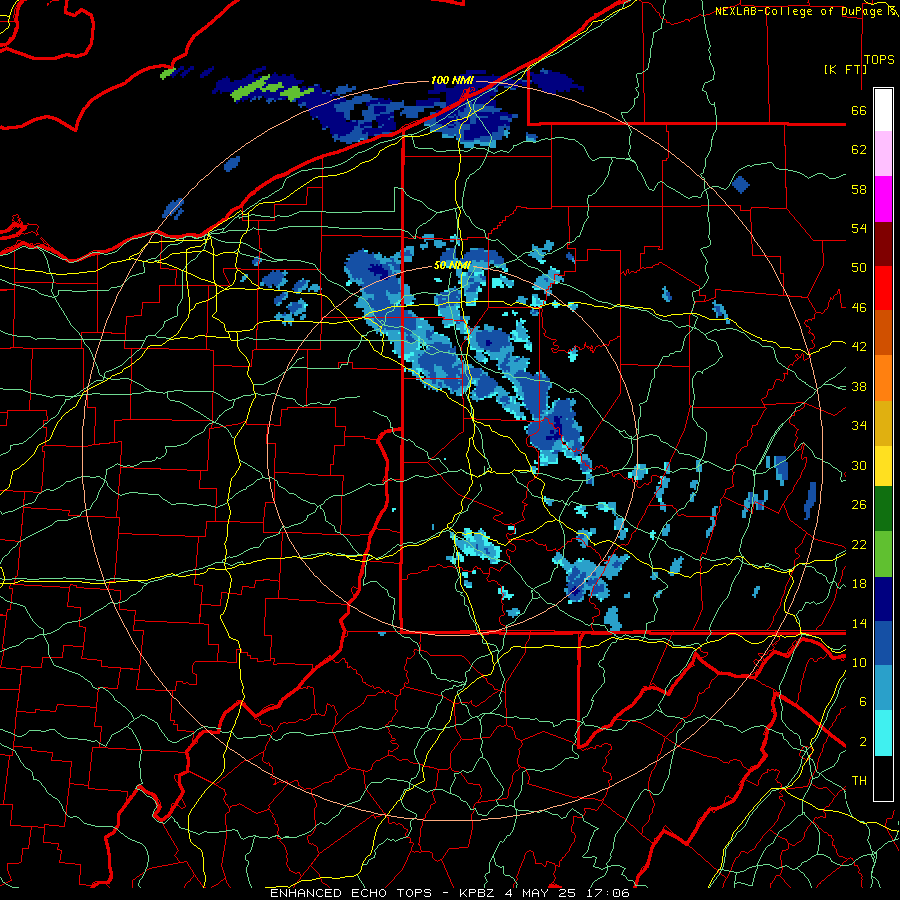Click the 62 legend scale value

[859, 150]
